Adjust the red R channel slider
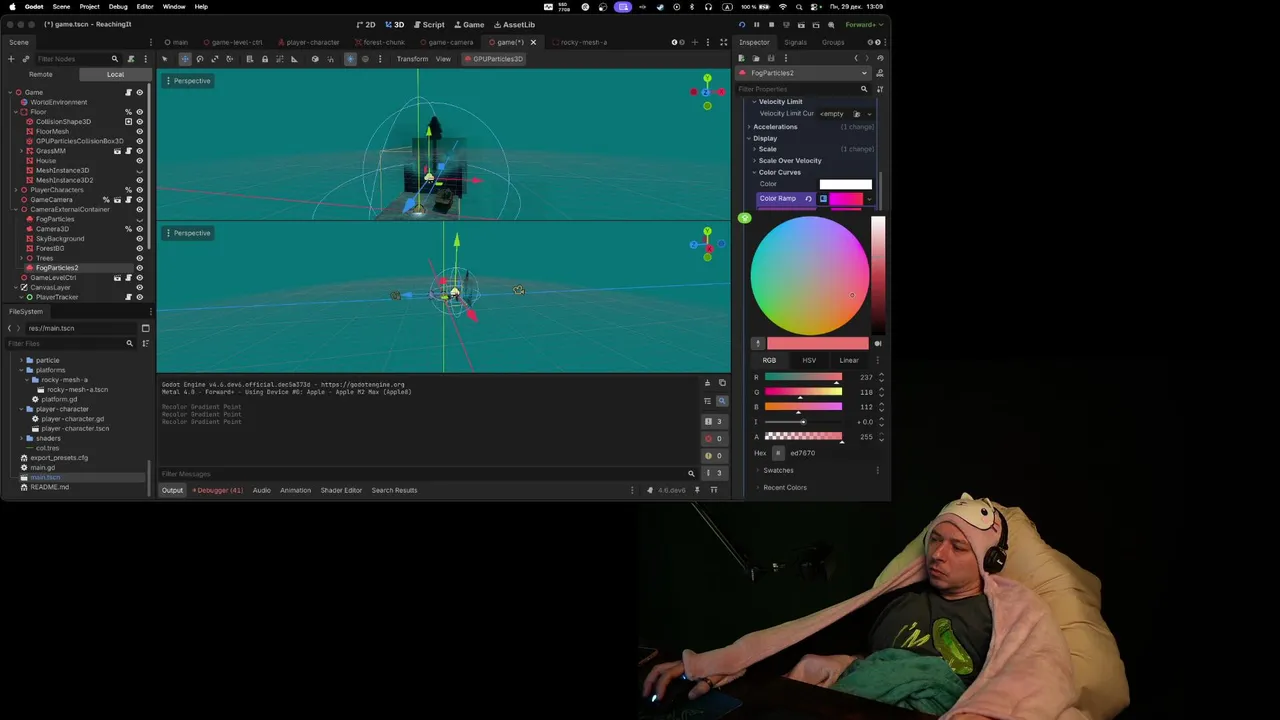Image resolution: width=1280 pixels, height=720 pixels. pyautogui.click(x=803, y=378)
